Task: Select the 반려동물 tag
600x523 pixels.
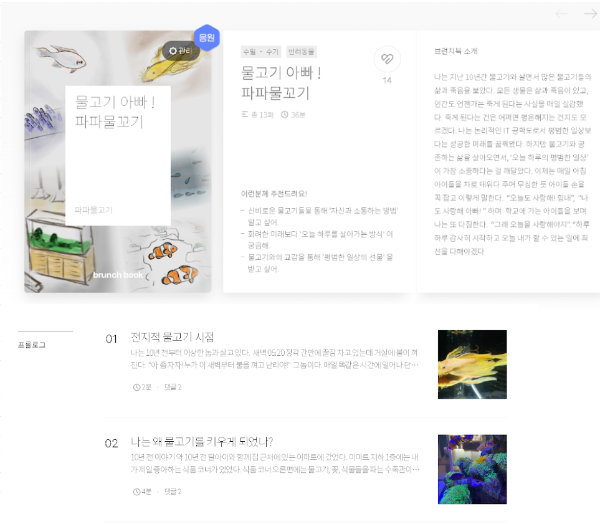Action: pos(301,52)
